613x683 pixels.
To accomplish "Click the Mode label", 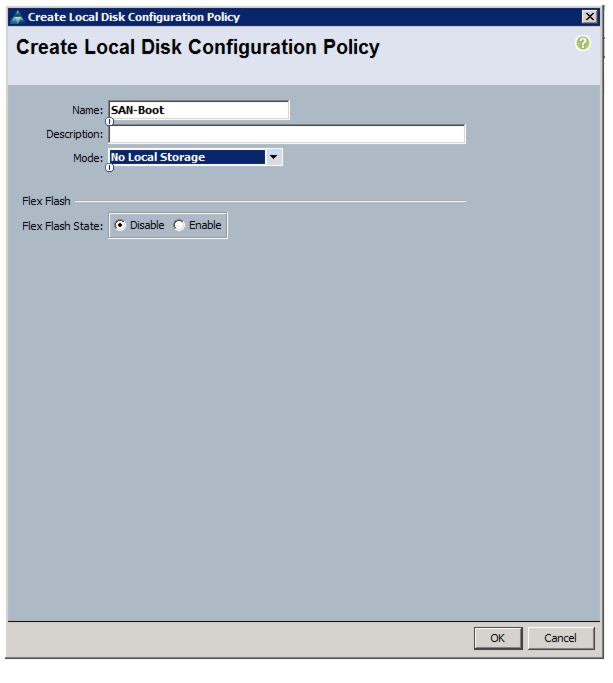I will click(88, 158).
